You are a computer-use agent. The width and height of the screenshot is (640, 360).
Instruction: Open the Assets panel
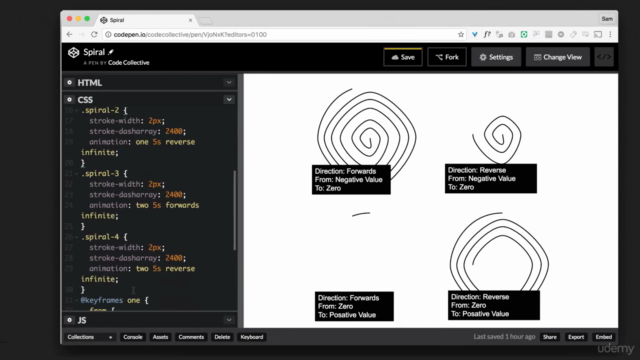click(160, 337)
